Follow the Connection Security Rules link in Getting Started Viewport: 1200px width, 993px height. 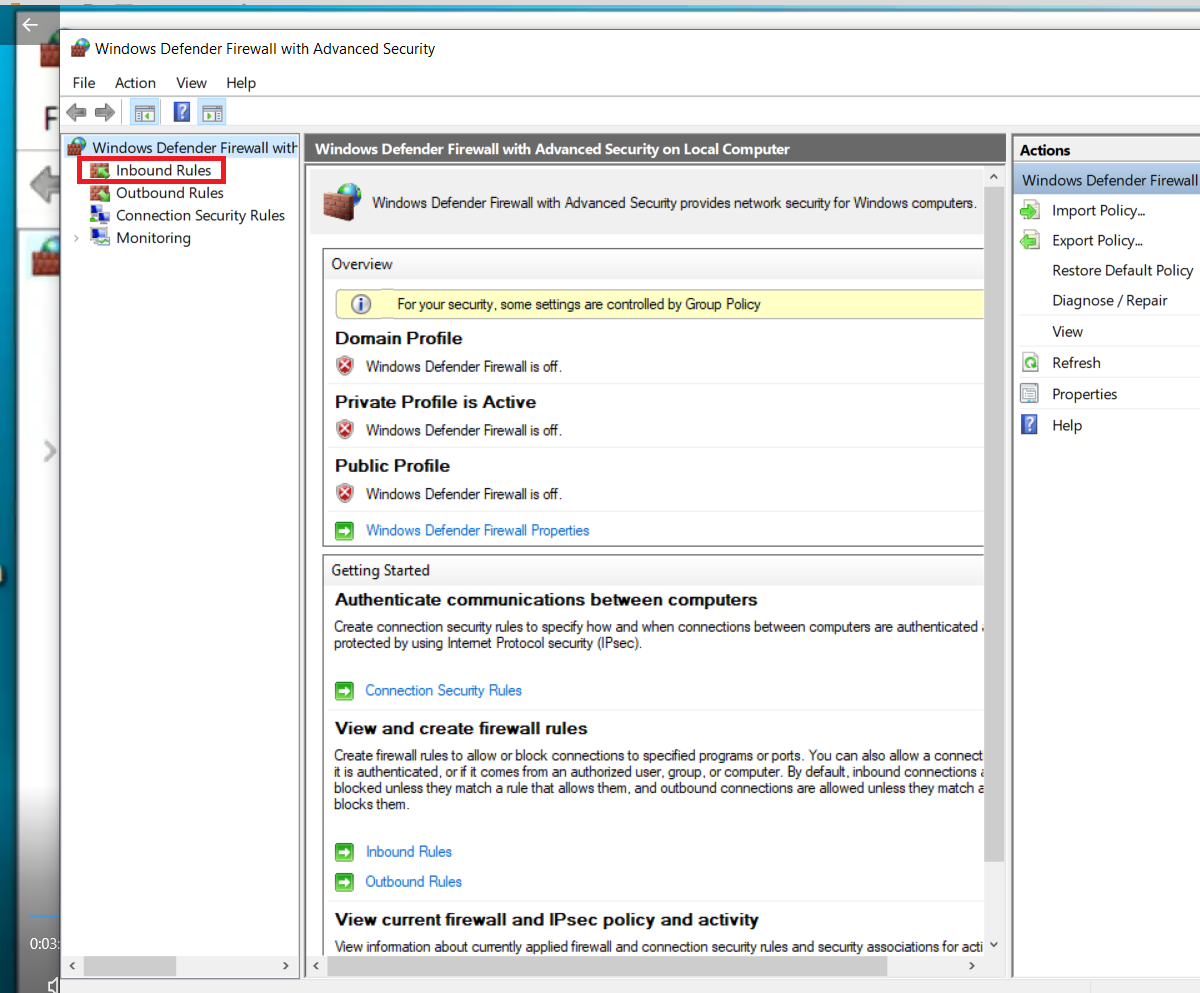tap(444, 690)
